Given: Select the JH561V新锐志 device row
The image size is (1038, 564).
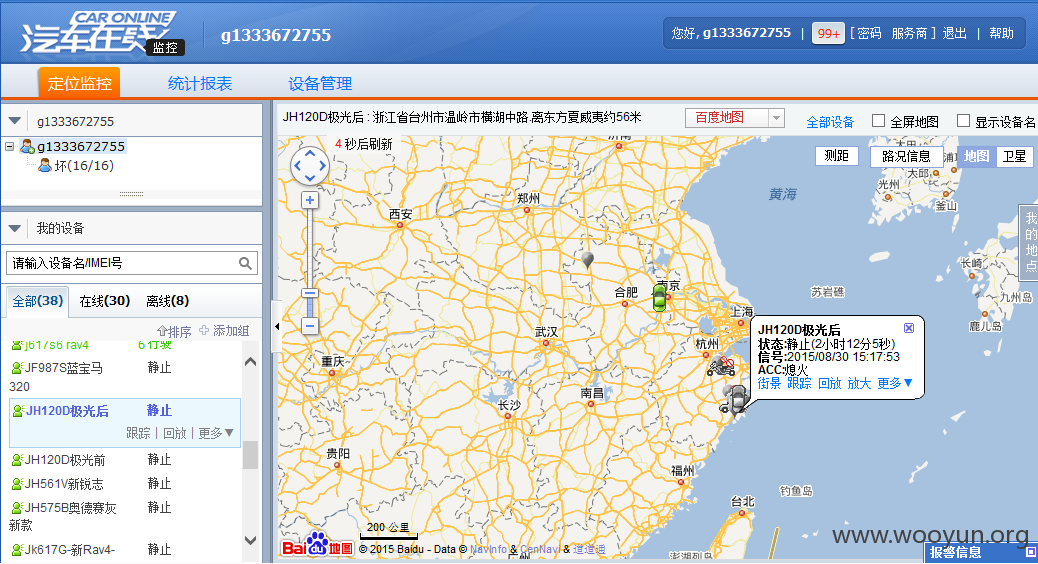Looking at the screenshot, I should click(x=124, y=484).
